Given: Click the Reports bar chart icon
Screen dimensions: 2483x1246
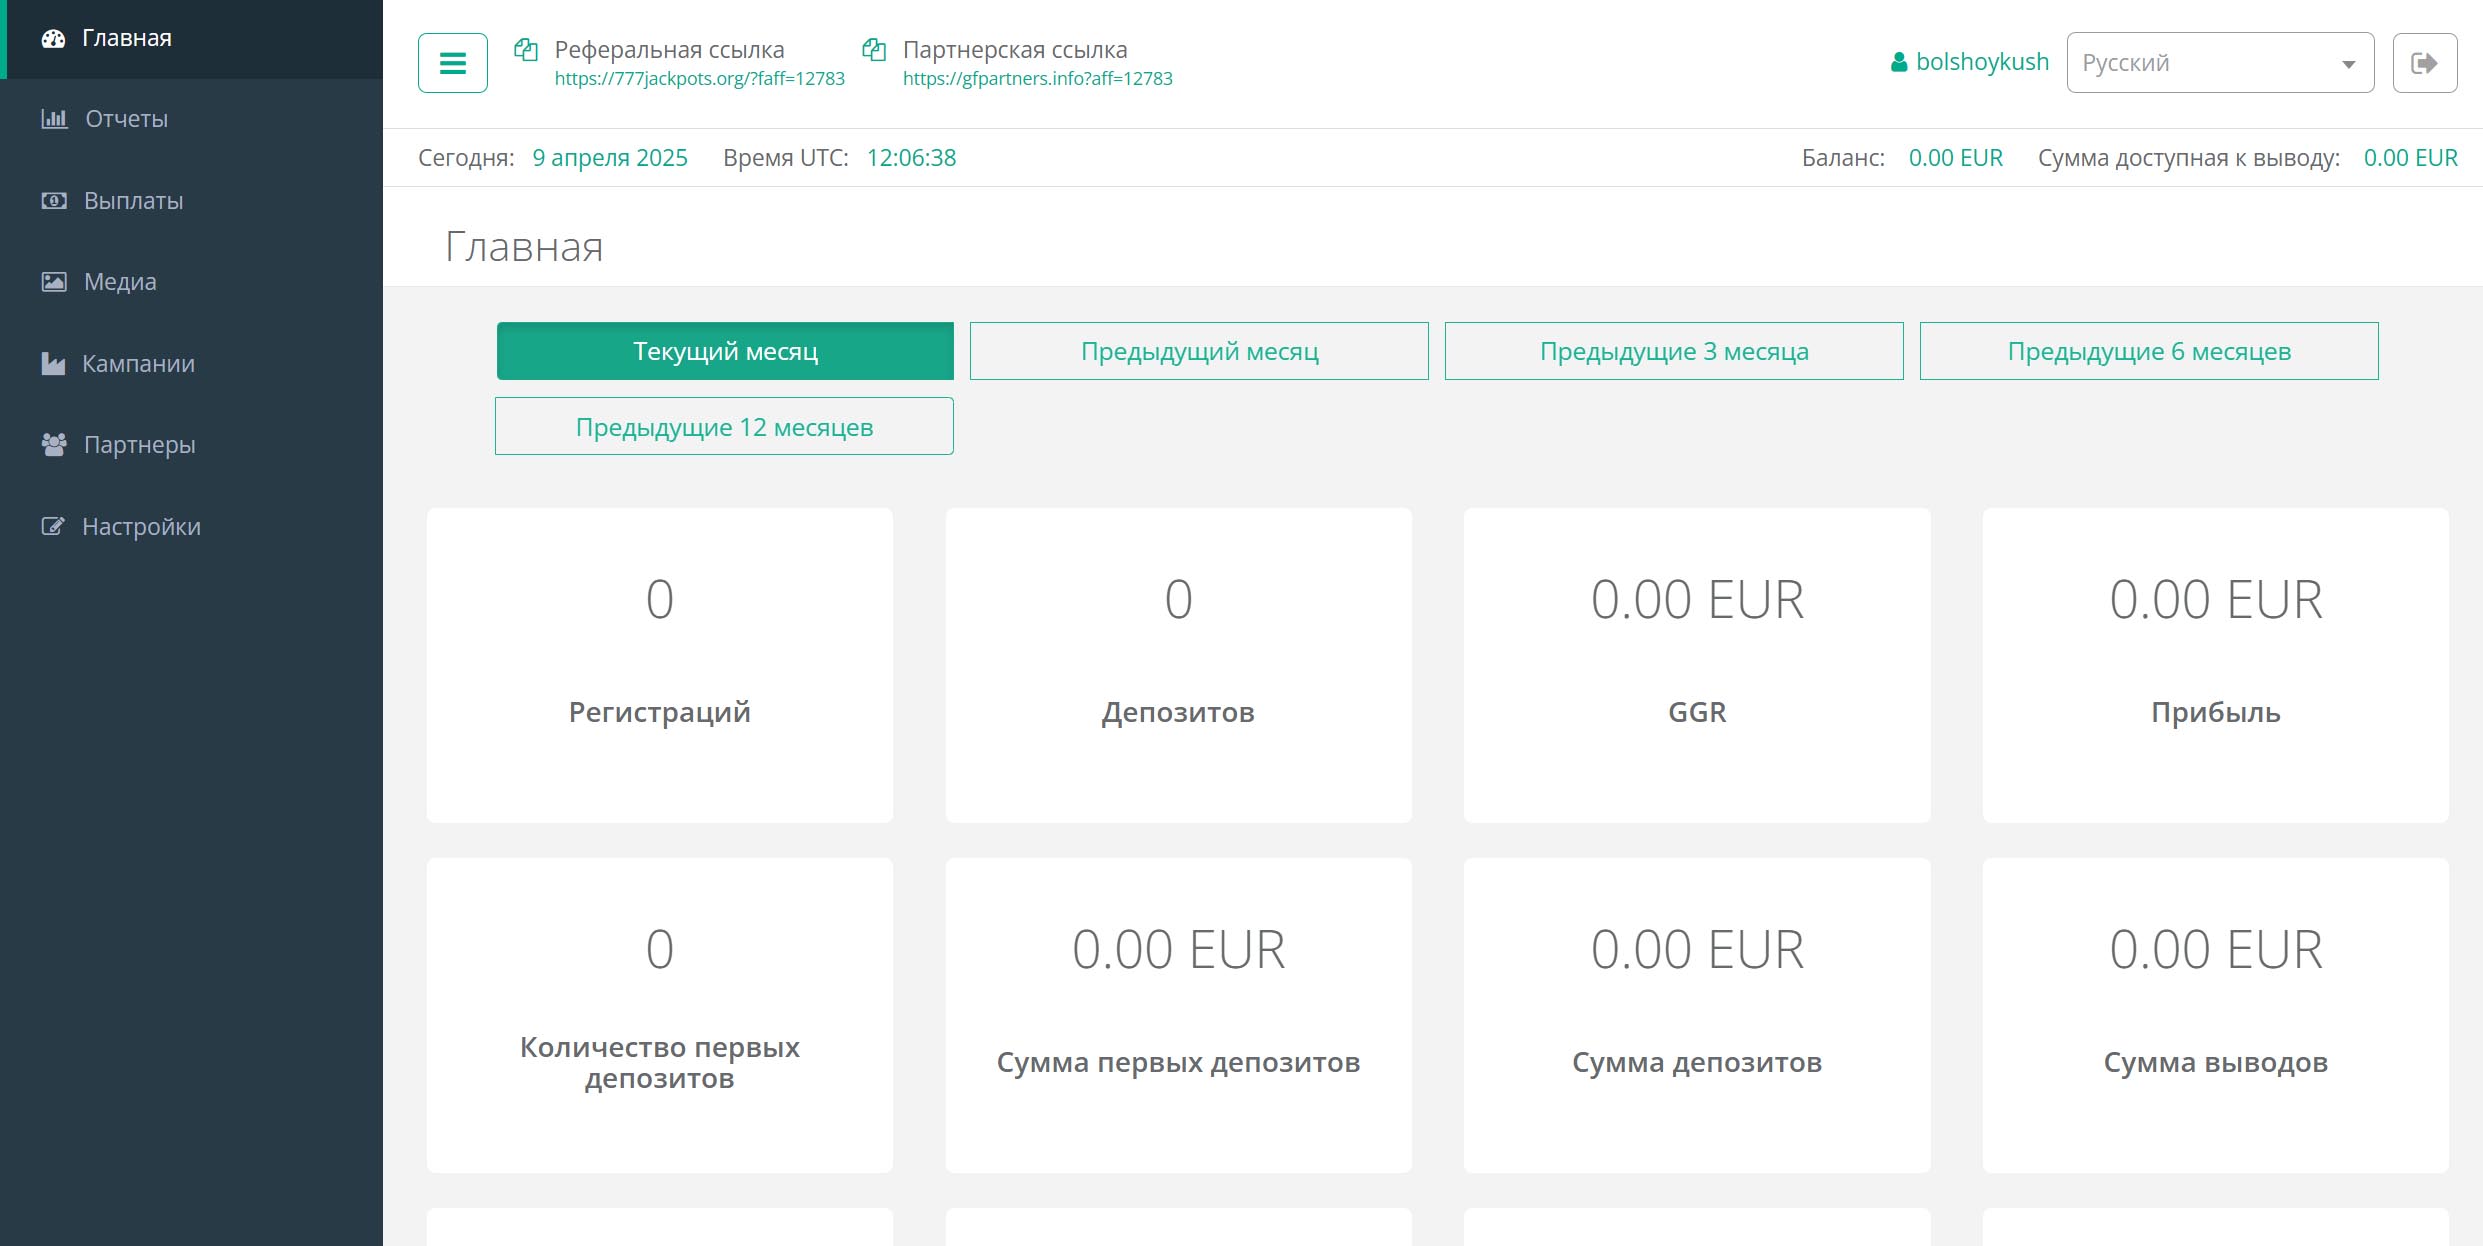Looking at the screenshot, I should [54, 119].
